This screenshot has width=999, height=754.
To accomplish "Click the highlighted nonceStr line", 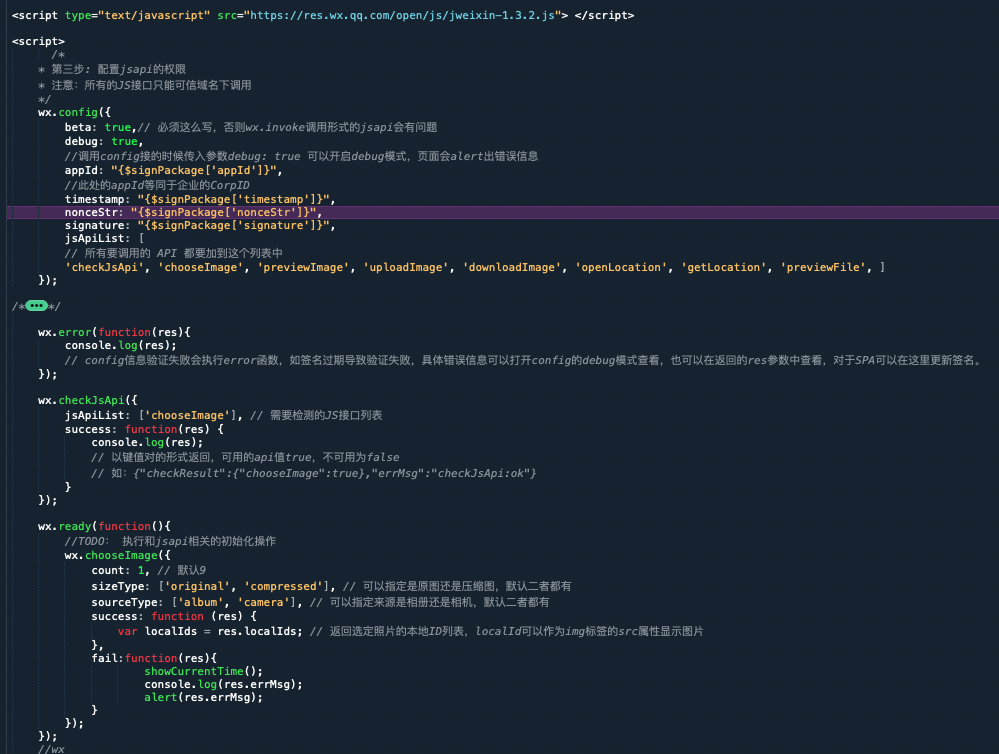I will [503, 212].
